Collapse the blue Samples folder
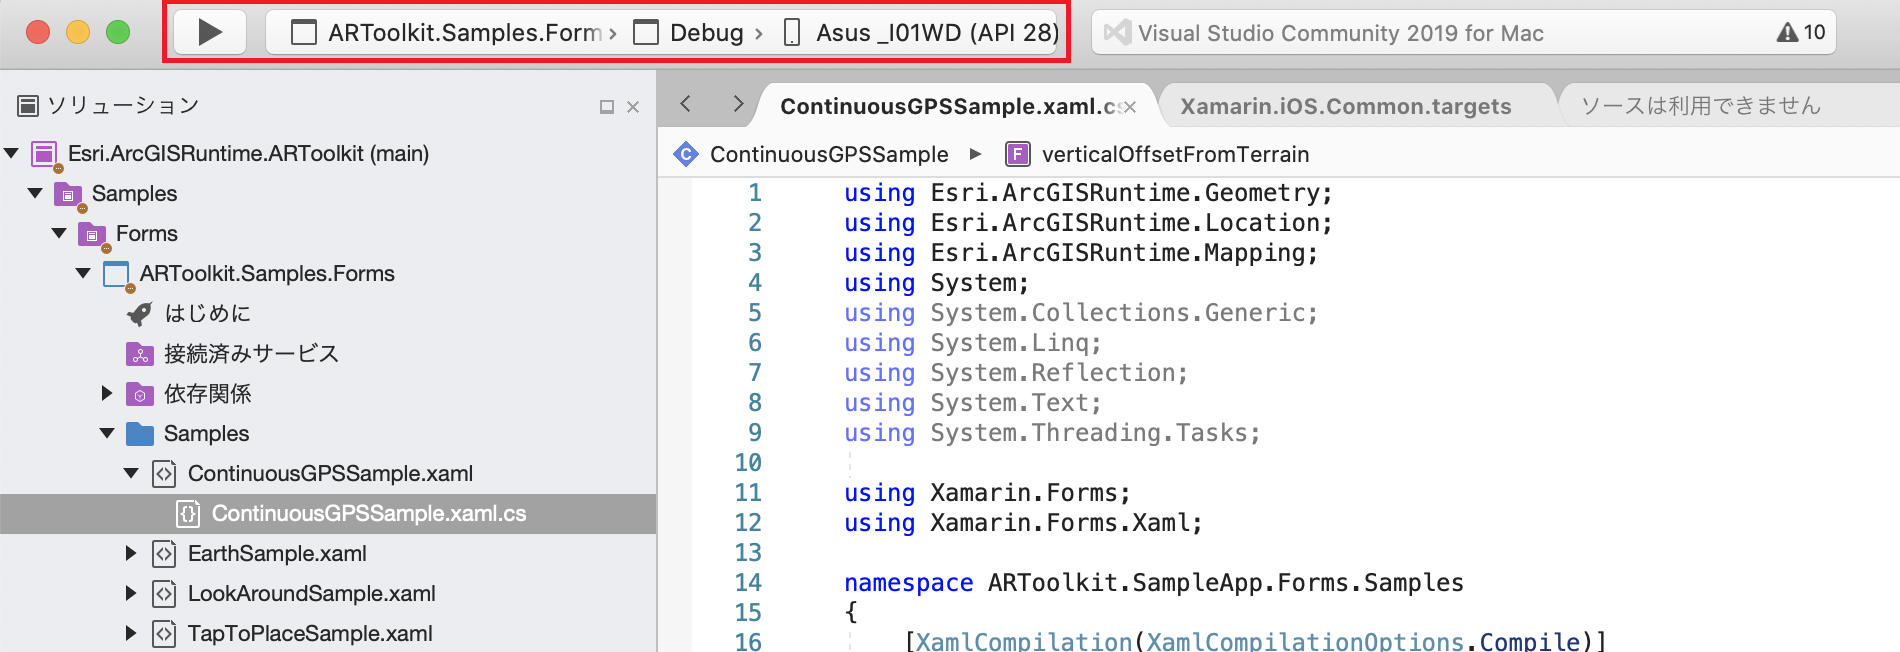The height and width of the screenshot is (652, 1900). [x=107, y=433]
